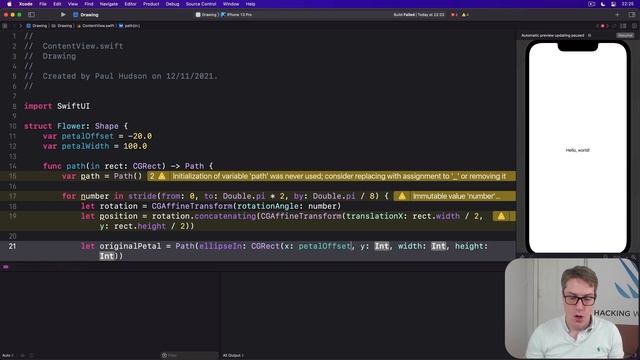The height and width of the screenshot is (360, 640).
Task: Click line number 14 in the gutter
Action: 13,166
